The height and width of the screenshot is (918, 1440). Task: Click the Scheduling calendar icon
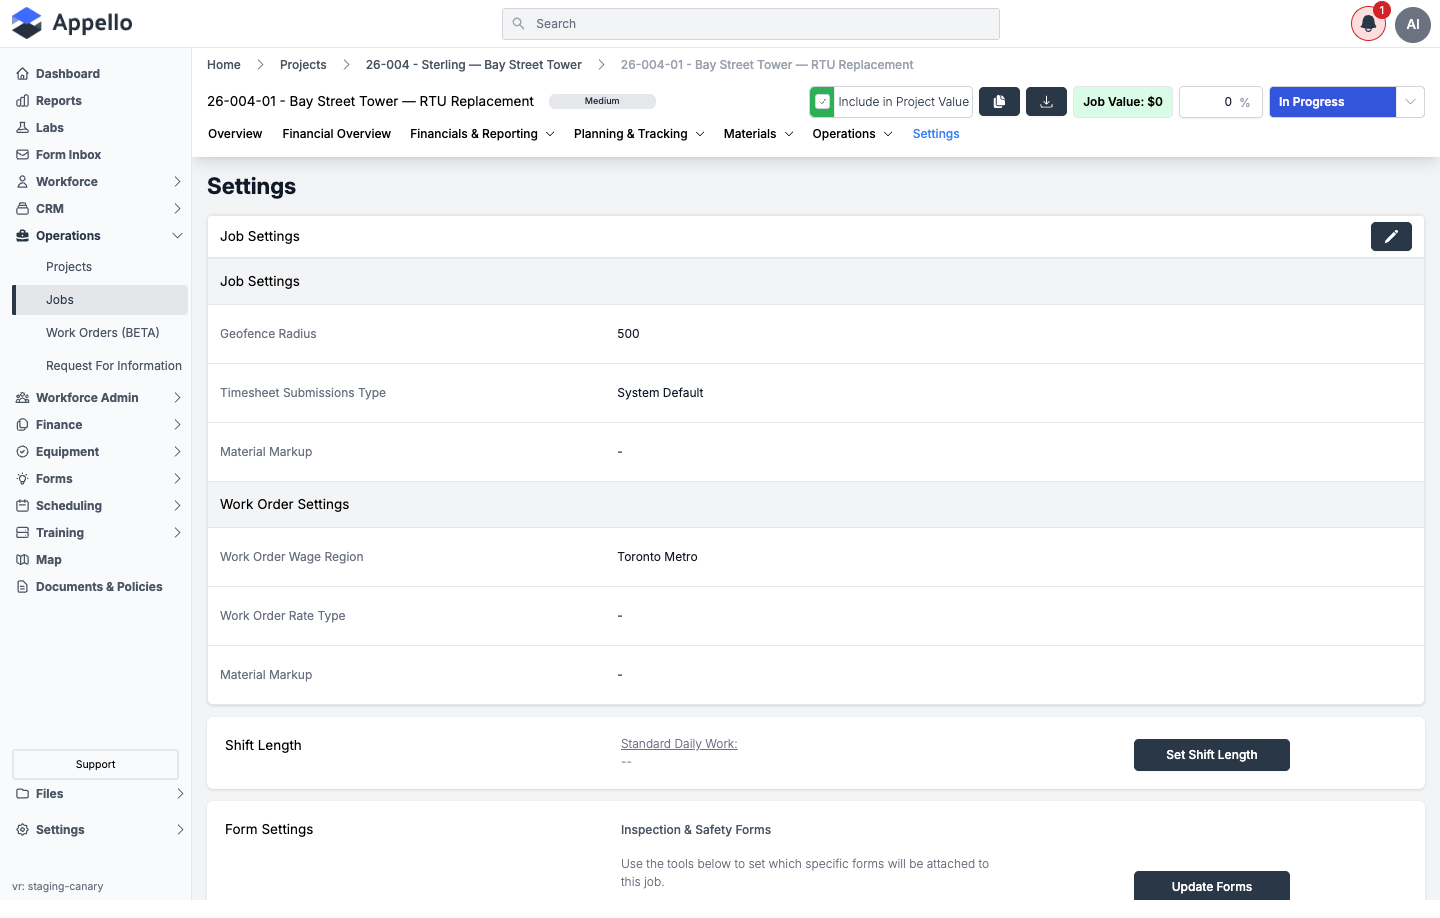click(x=22, y=506)
